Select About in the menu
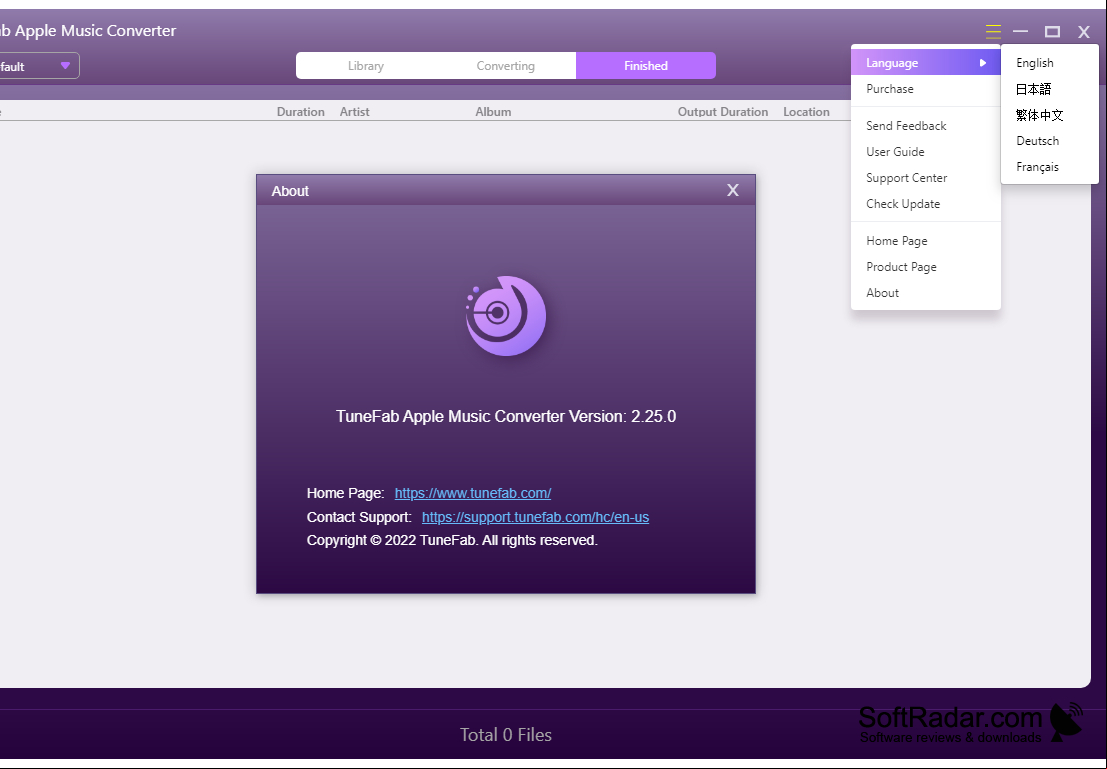This screenshot has height=769, width=1107. pos(926,293)
